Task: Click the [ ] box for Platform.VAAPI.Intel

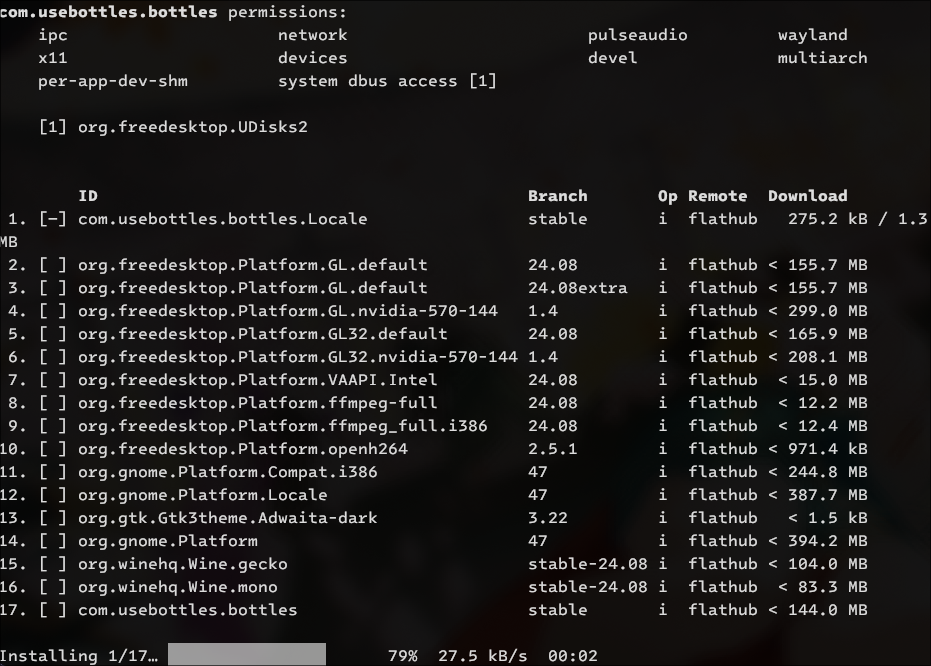Action: (52, 380)
